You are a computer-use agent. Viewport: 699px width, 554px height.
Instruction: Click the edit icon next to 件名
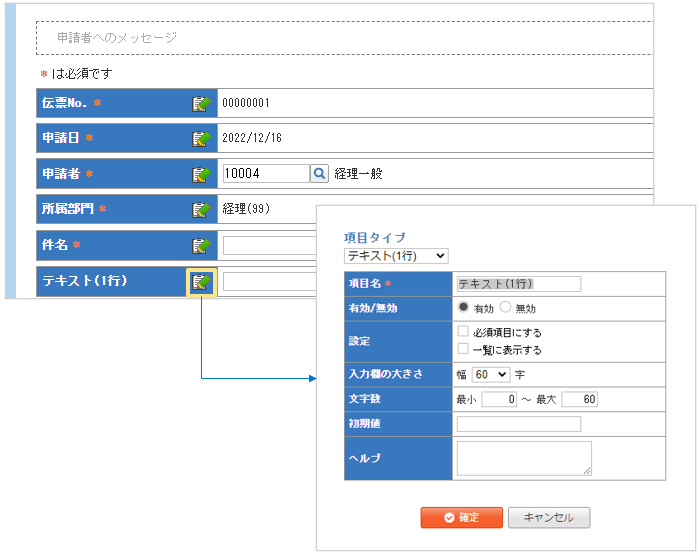pos(201,246)
